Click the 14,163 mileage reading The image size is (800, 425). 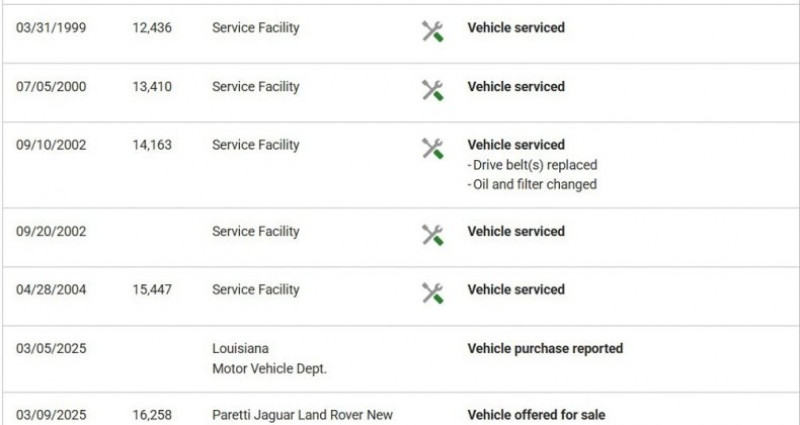click(x=152, y=145)
